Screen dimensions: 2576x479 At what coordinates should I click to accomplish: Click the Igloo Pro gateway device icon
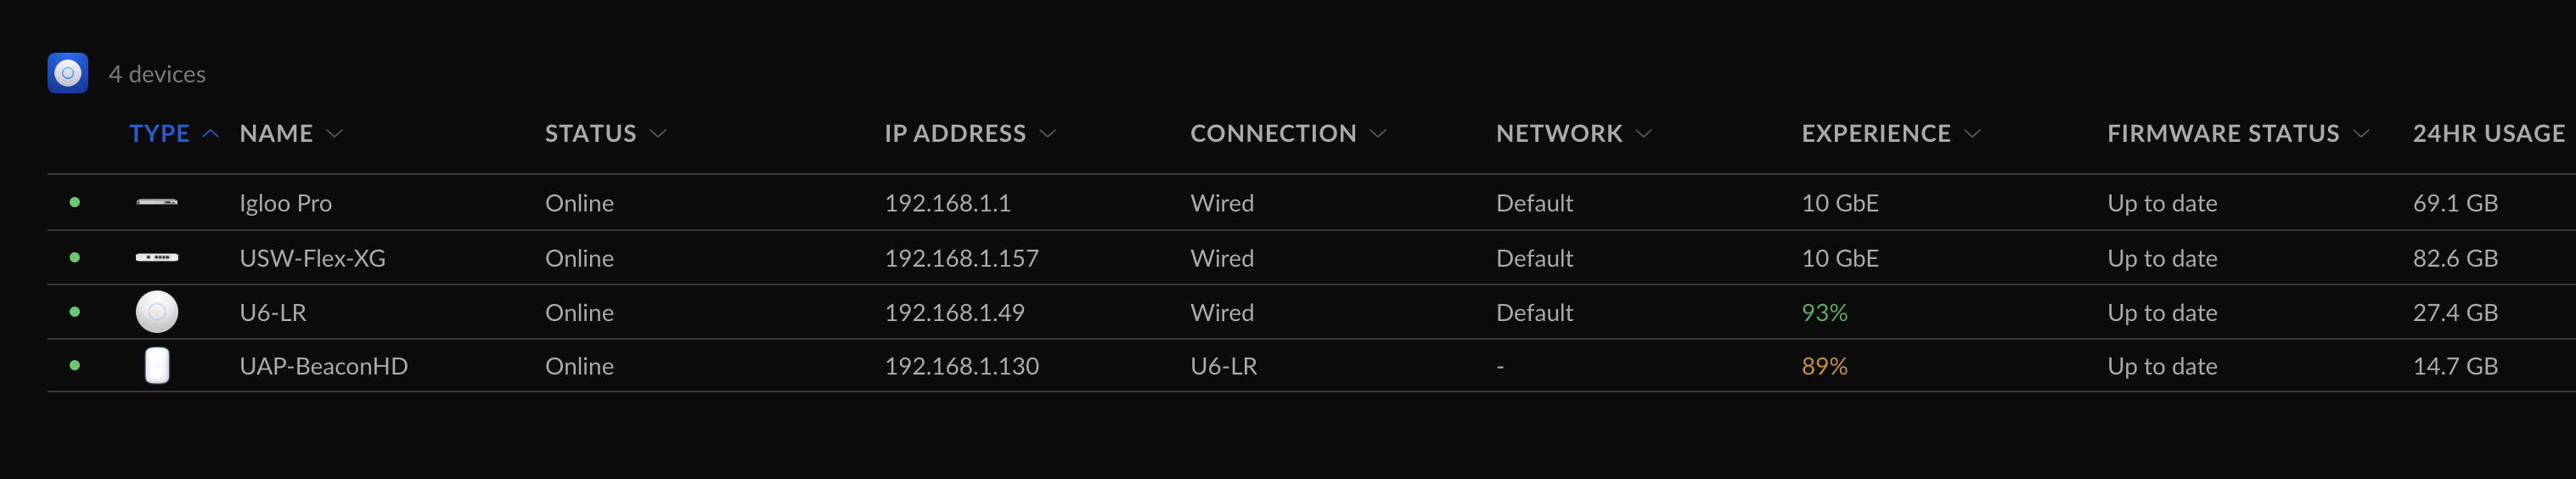pyautogui.click(x=157, y=202)
